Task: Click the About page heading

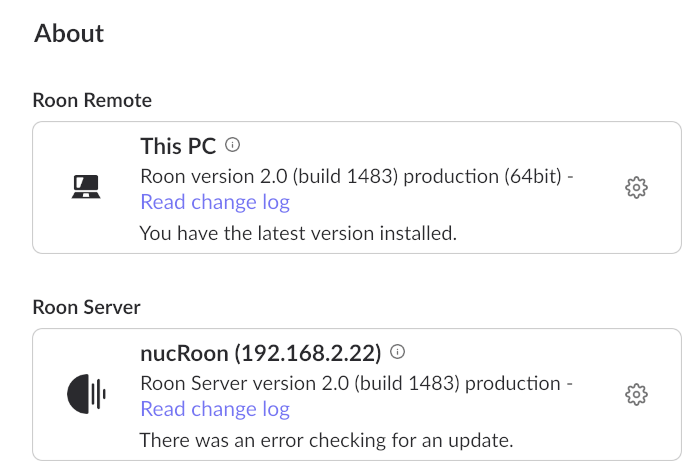Action: click(x=69, y=33)
